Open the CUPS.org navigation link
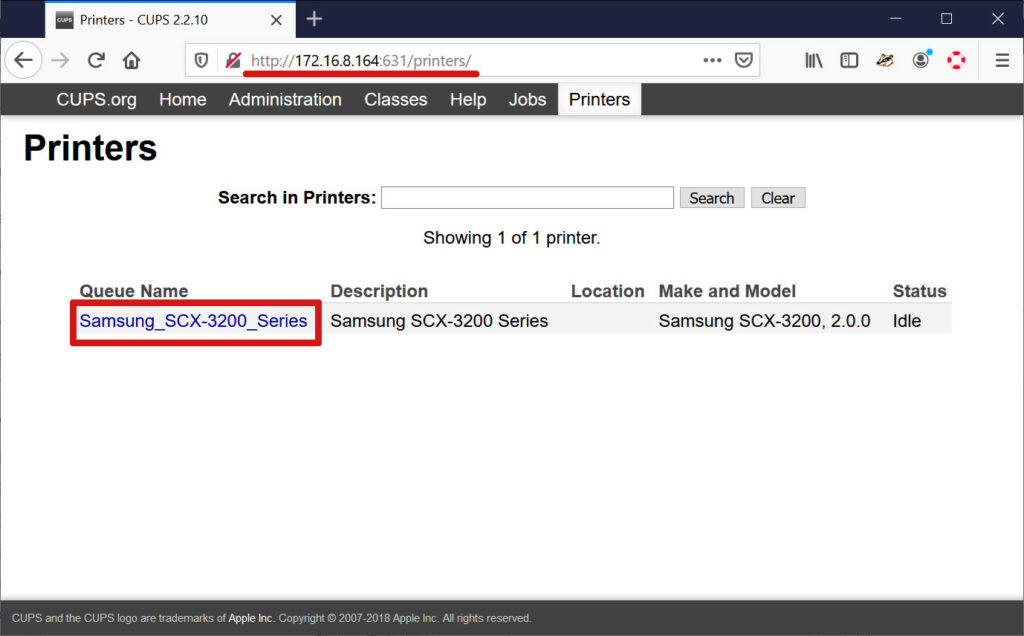Screen dimensions: 1024x636 click(97, 99)
